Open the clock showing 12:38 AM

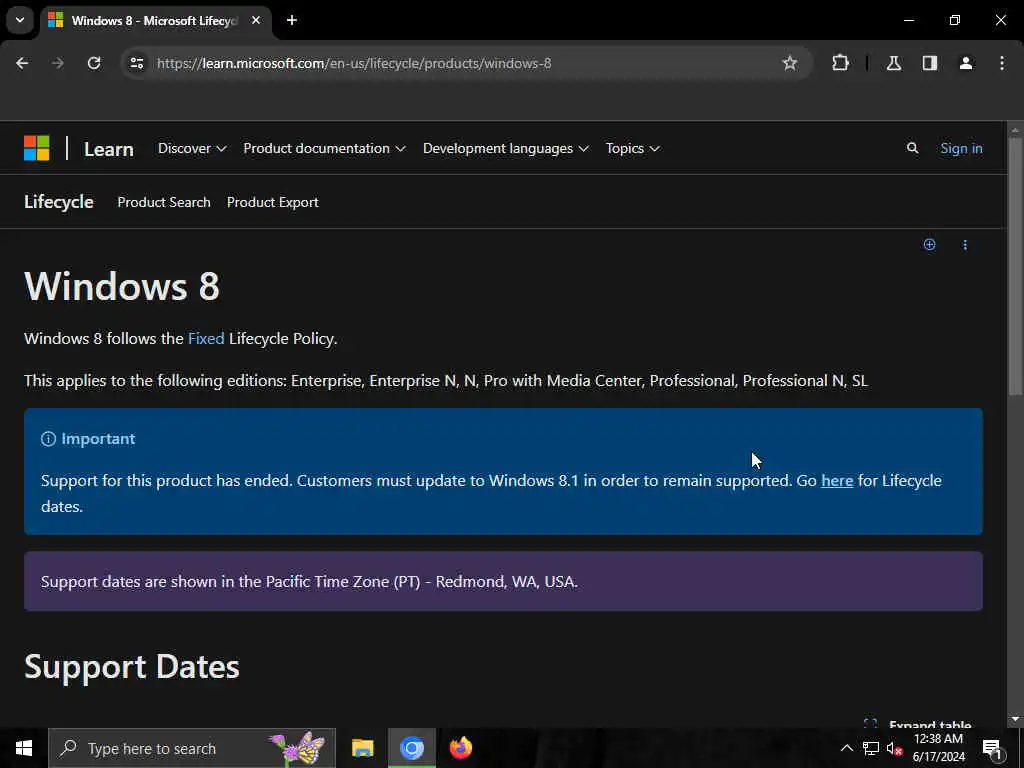[938, 748]
